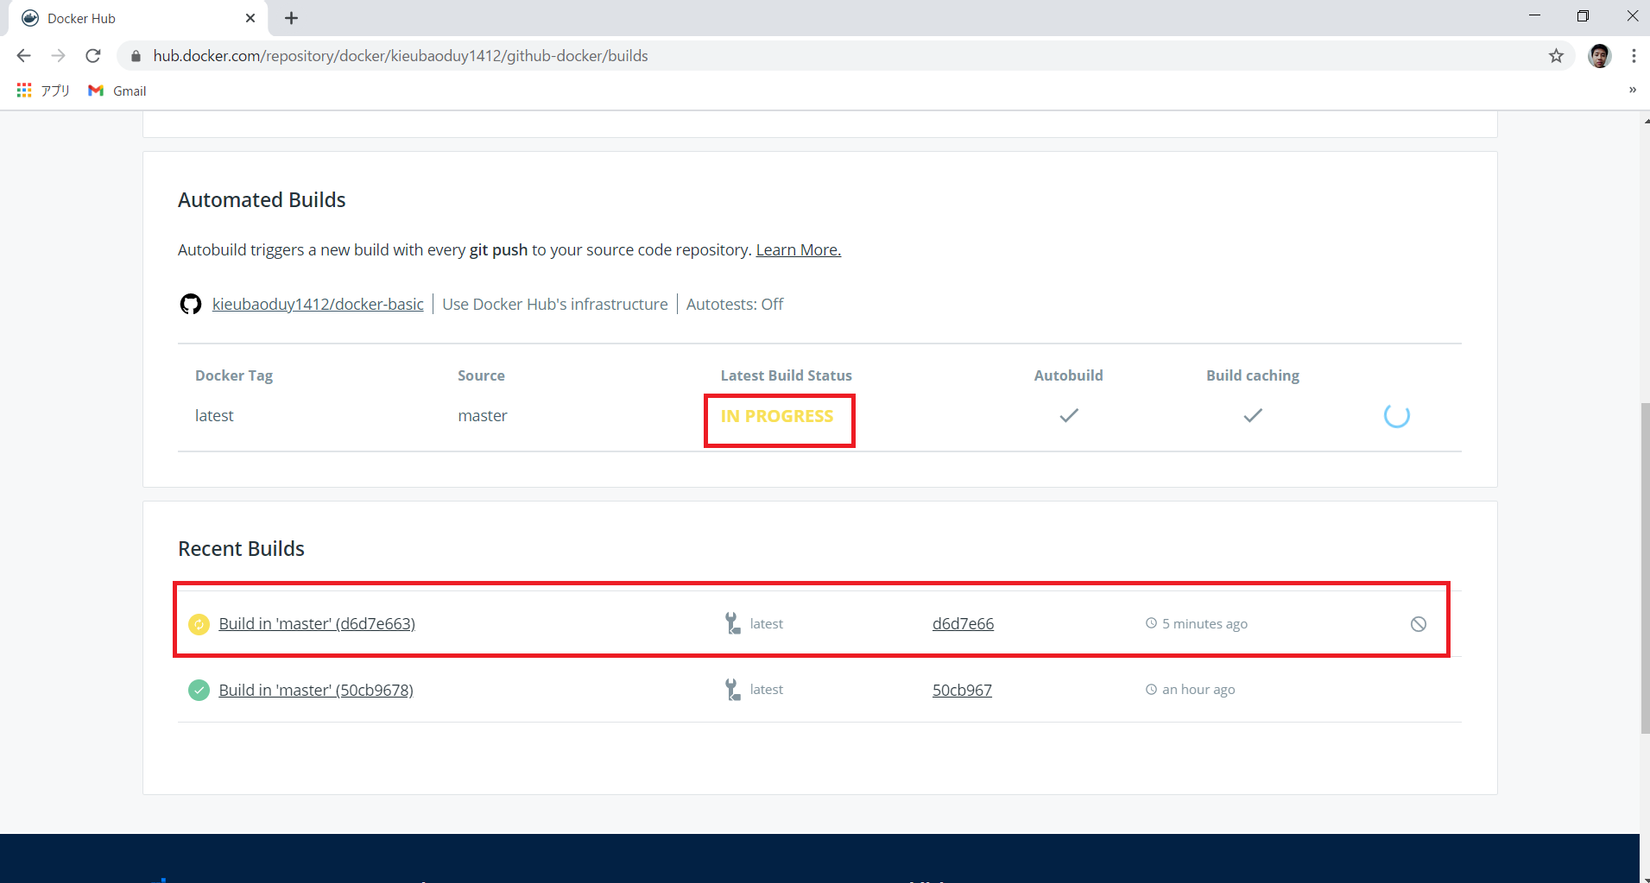
Task: Click the IN PROGRESS build status
Action: pyautogui.click(x=777, y=416)
